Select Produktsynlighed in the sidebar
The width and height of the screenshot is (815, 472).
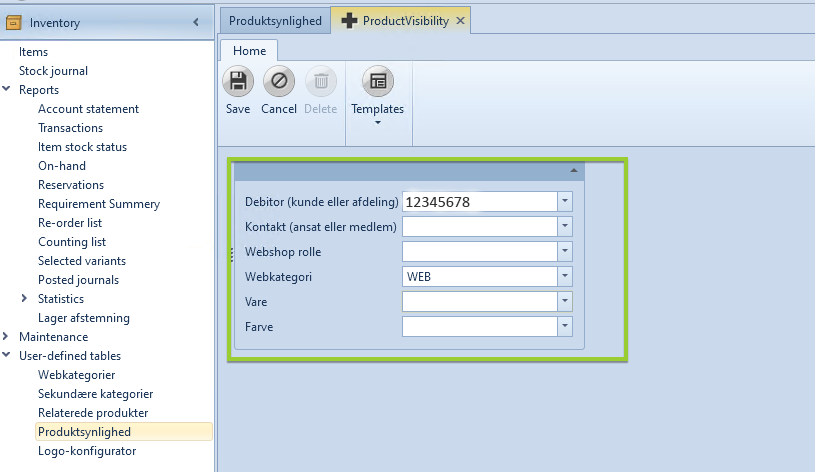(x=124, y=431)
